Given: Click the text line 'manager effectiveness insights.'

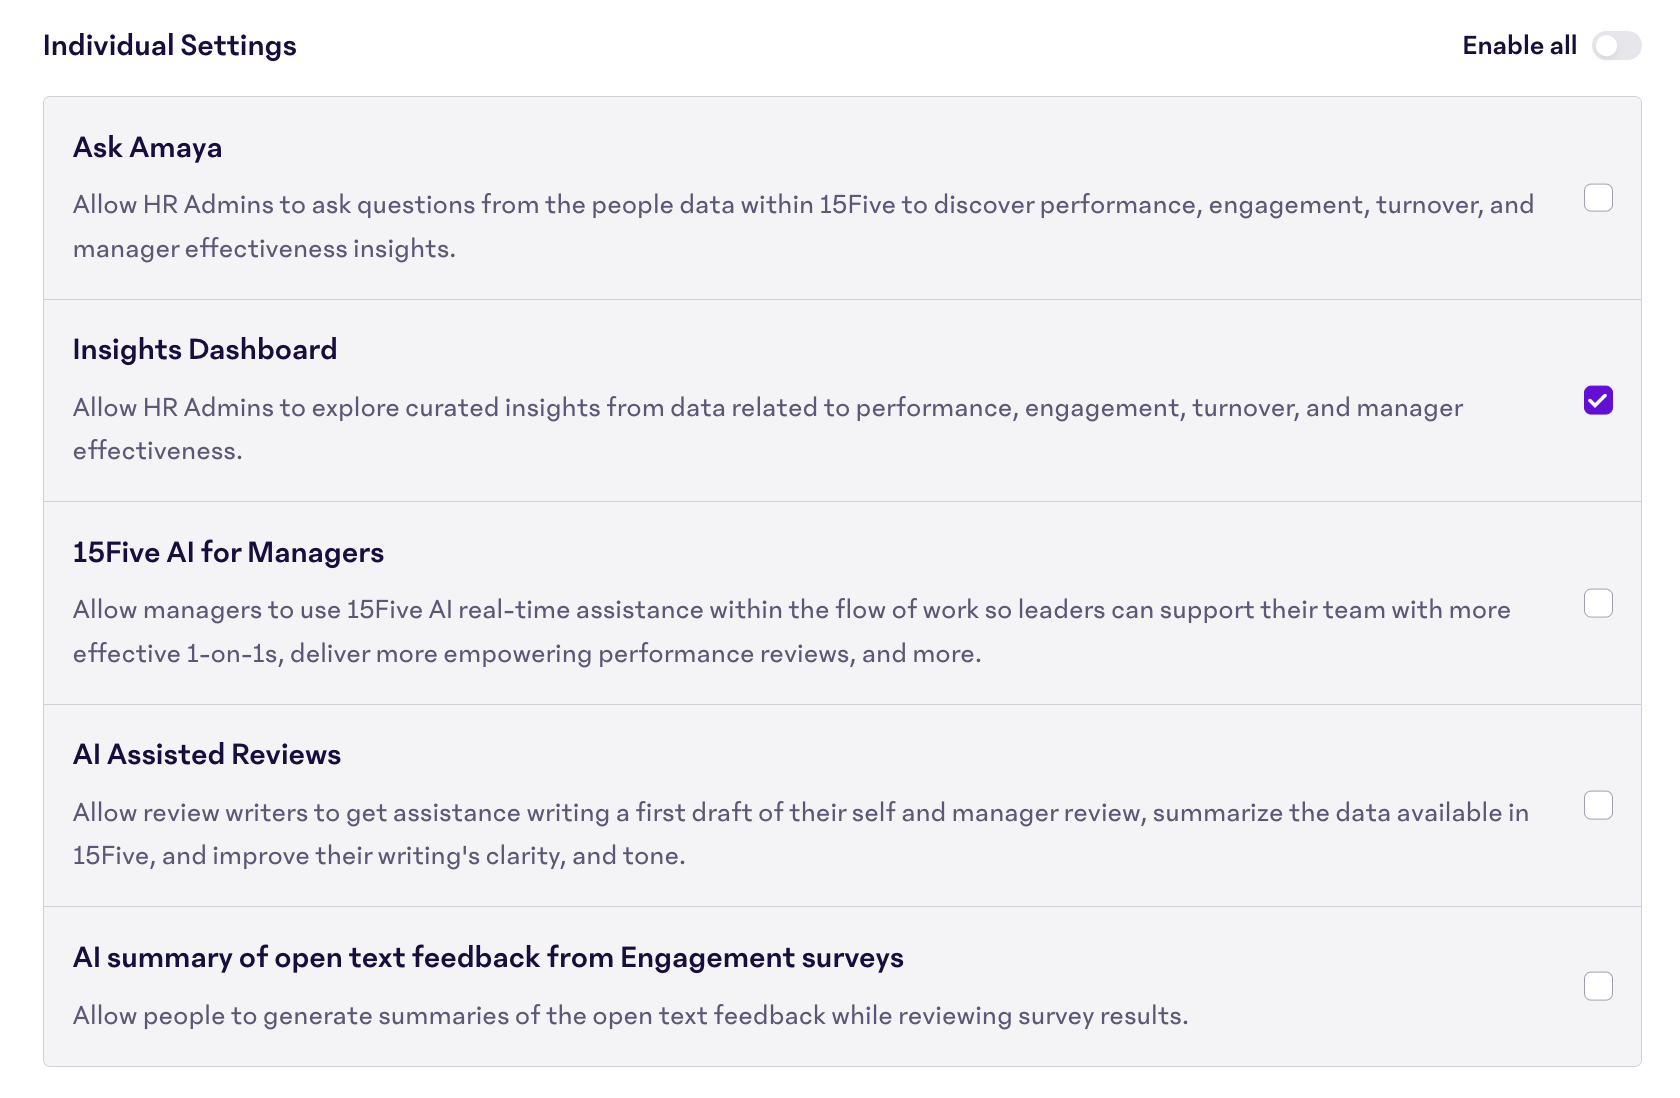Looking at the screenshot, I should coord(264,249).
